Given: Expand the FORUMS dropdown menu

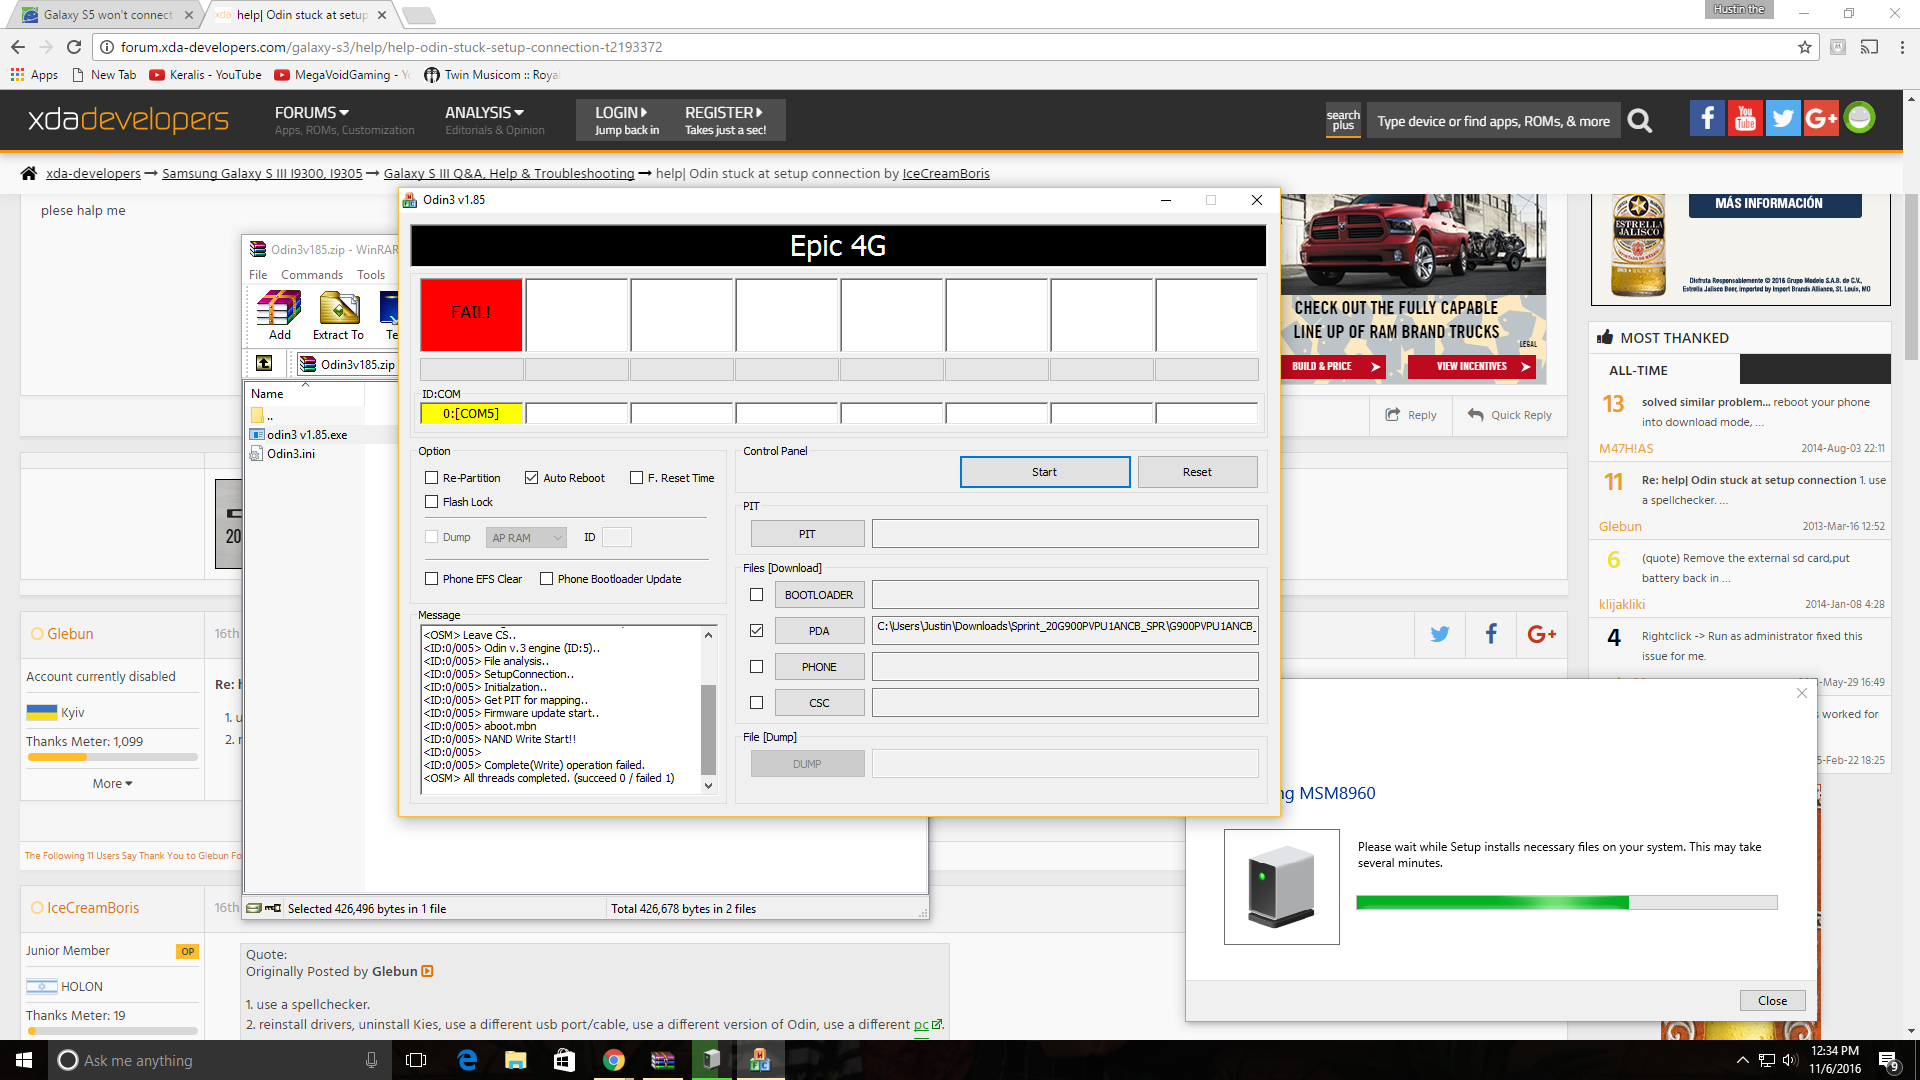Looking at the screenshot, I should 312,113.
